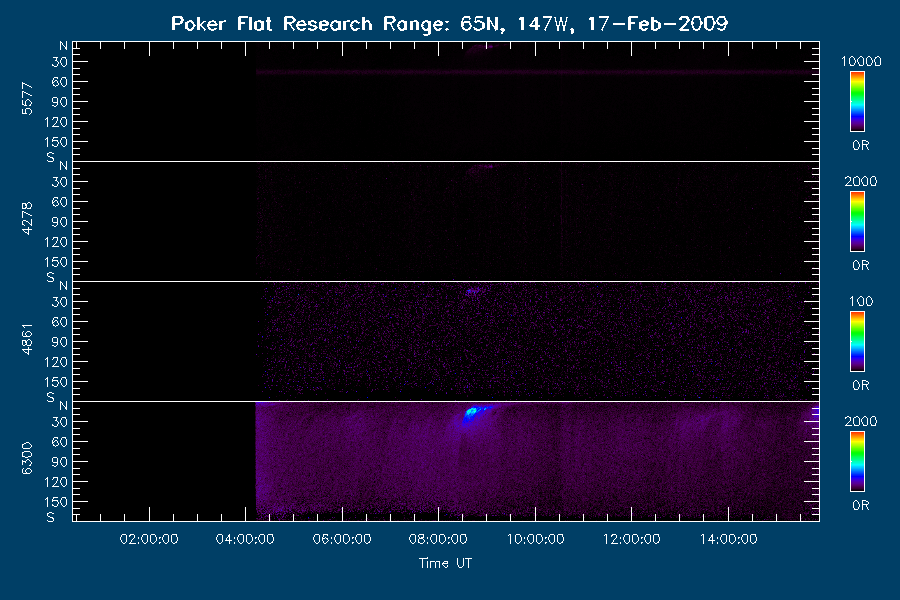This screenshot has height=600, width=900.
Task: Select the 6300 panel axis label
Action: pyautogui.click(x=27, y=458)
